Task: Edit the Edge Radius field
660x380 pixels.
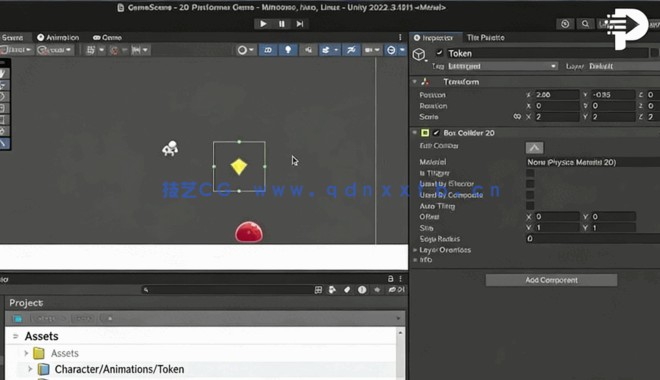Action: point(593,239)
